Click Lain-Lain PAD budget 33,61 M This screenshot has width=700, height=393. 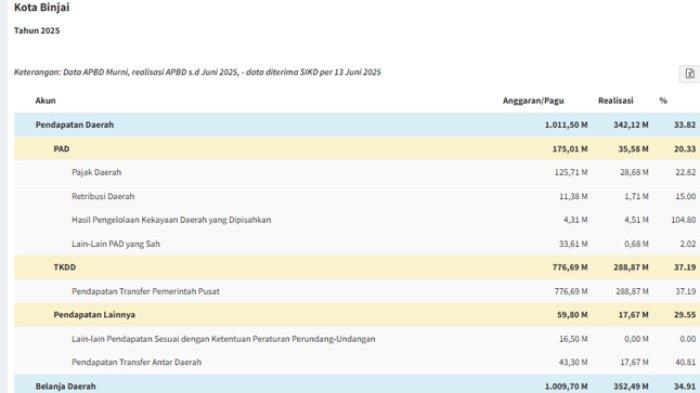[x=573, y=244]
